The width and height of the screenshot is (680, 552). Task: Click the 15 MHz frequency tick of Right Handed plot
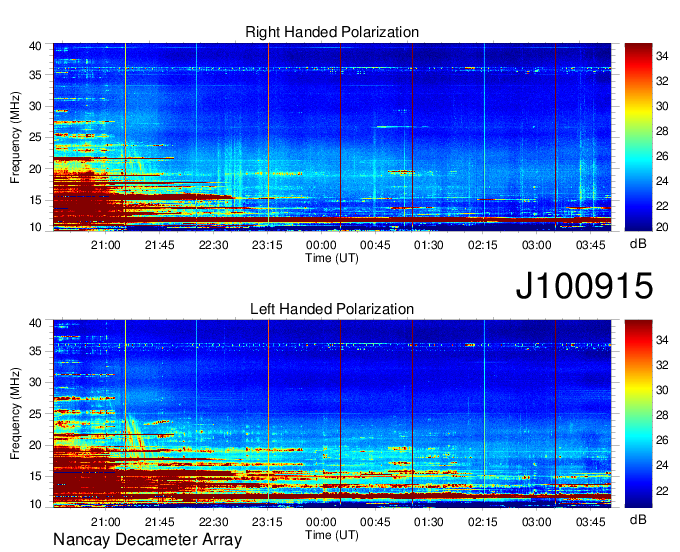point(36,200)
